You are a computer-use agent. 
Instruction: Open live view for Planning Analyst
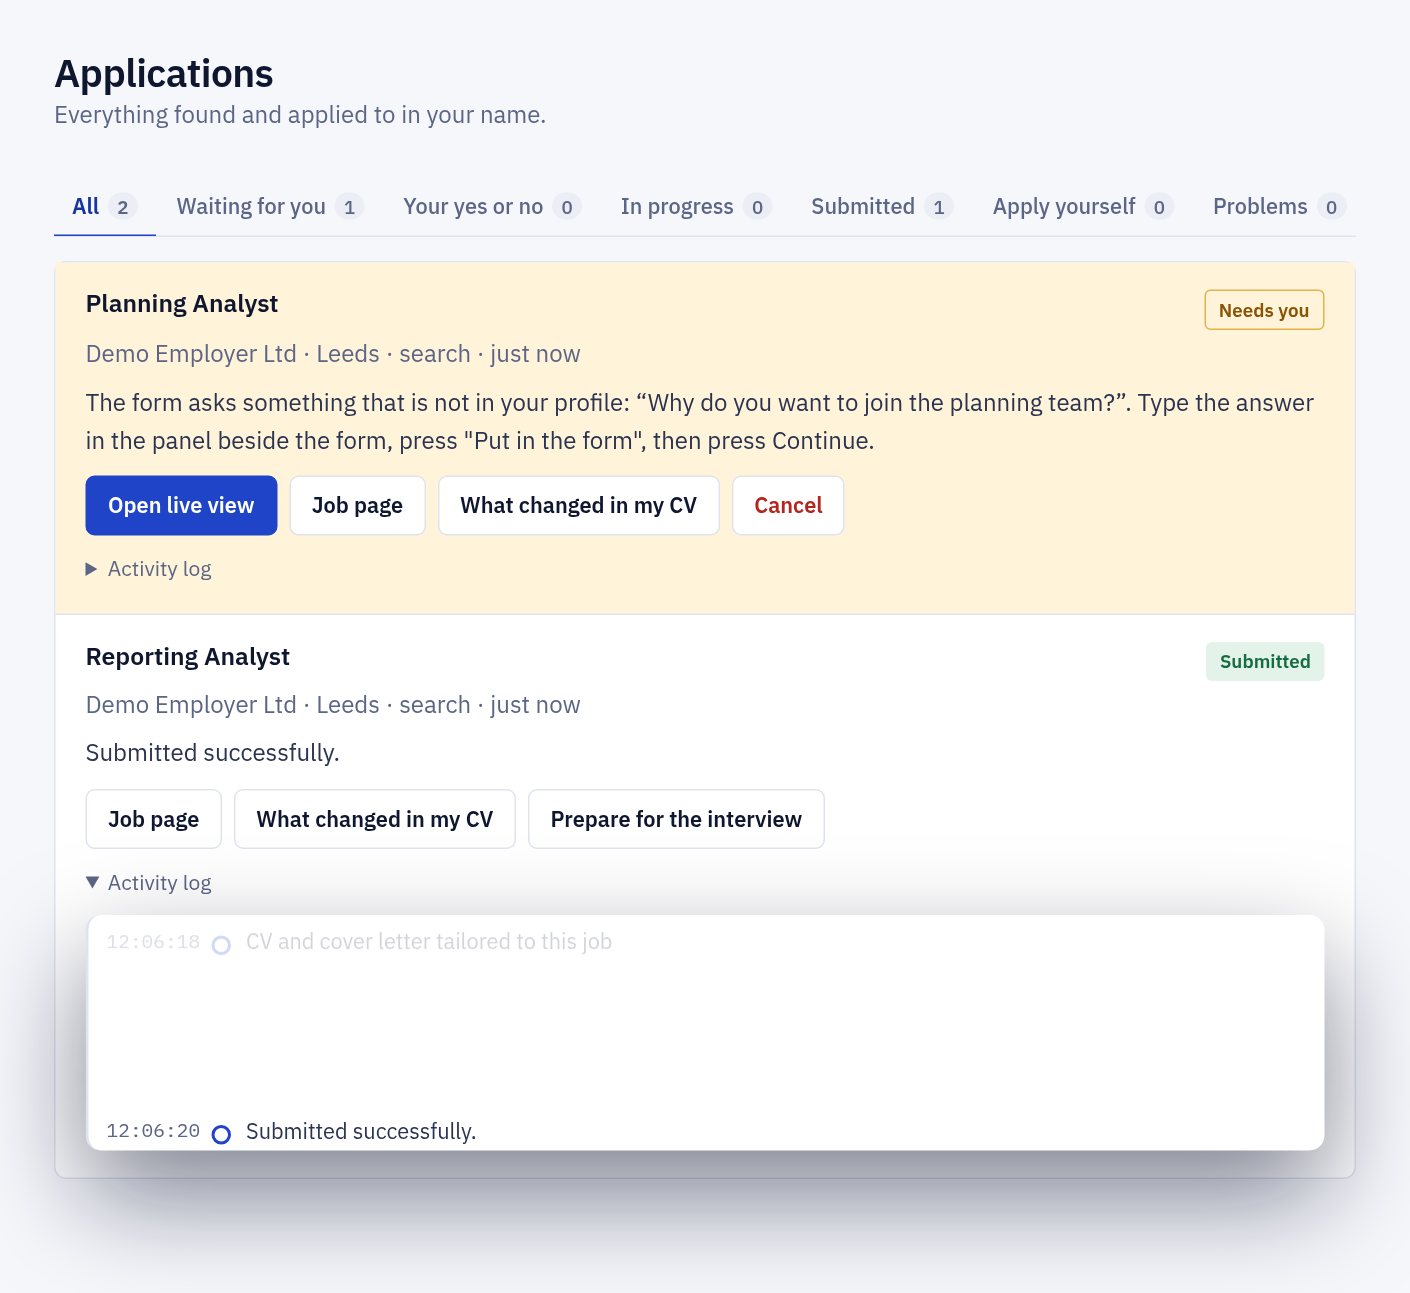tap(181, 506)
